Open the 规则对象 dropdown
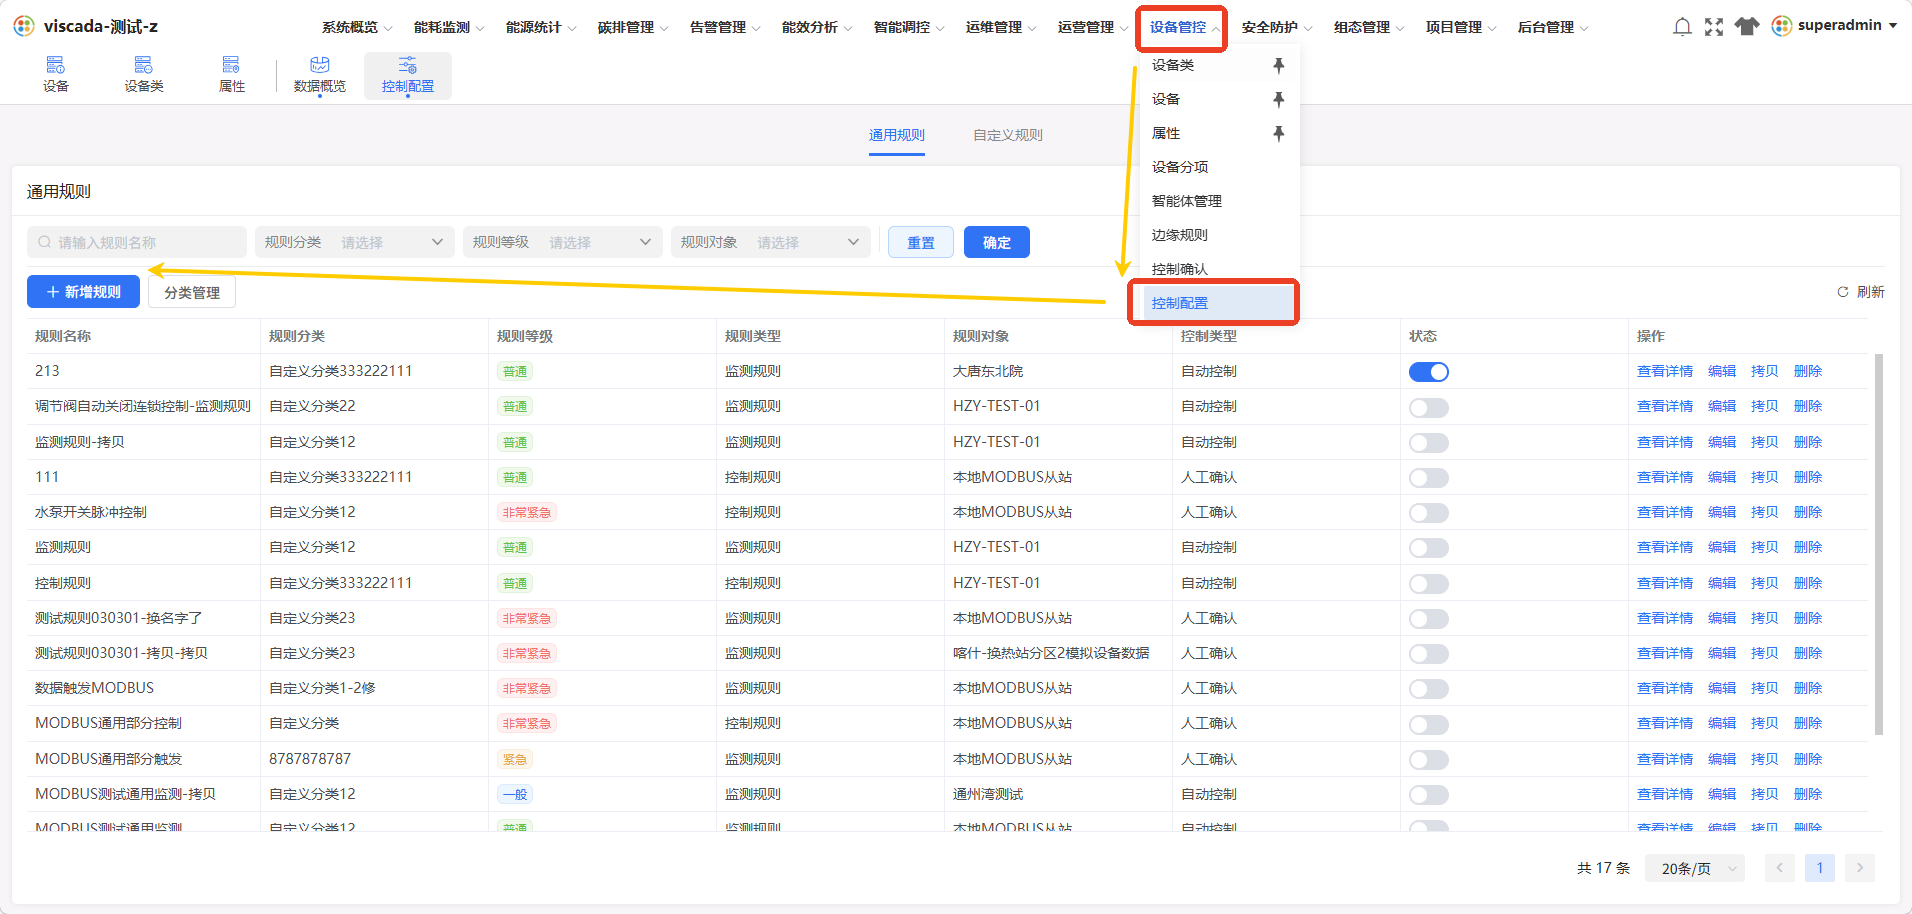This screenshot has height=914, width=1912. tap(771, 242)
